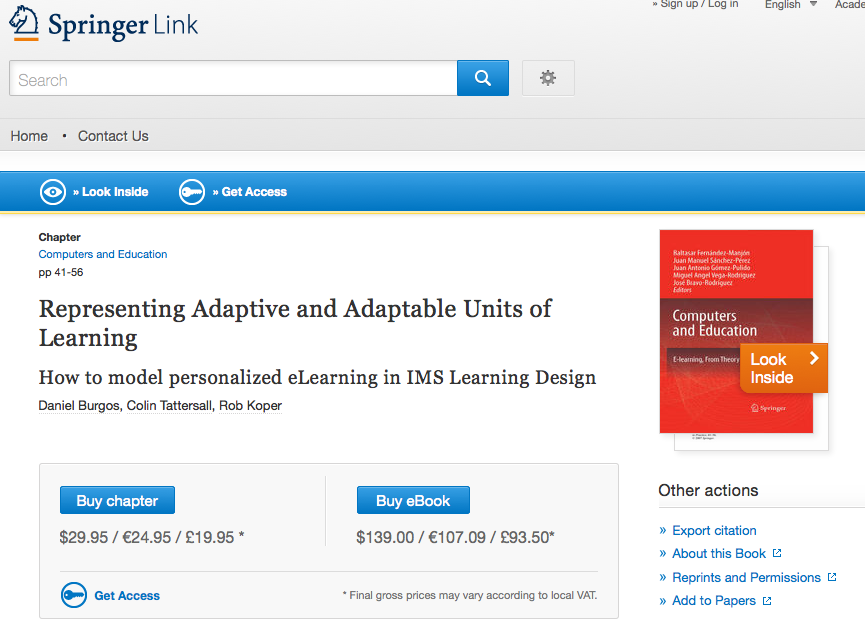
Task: Click external link icon after Reprints and Permissions
Action: point(832,577)
